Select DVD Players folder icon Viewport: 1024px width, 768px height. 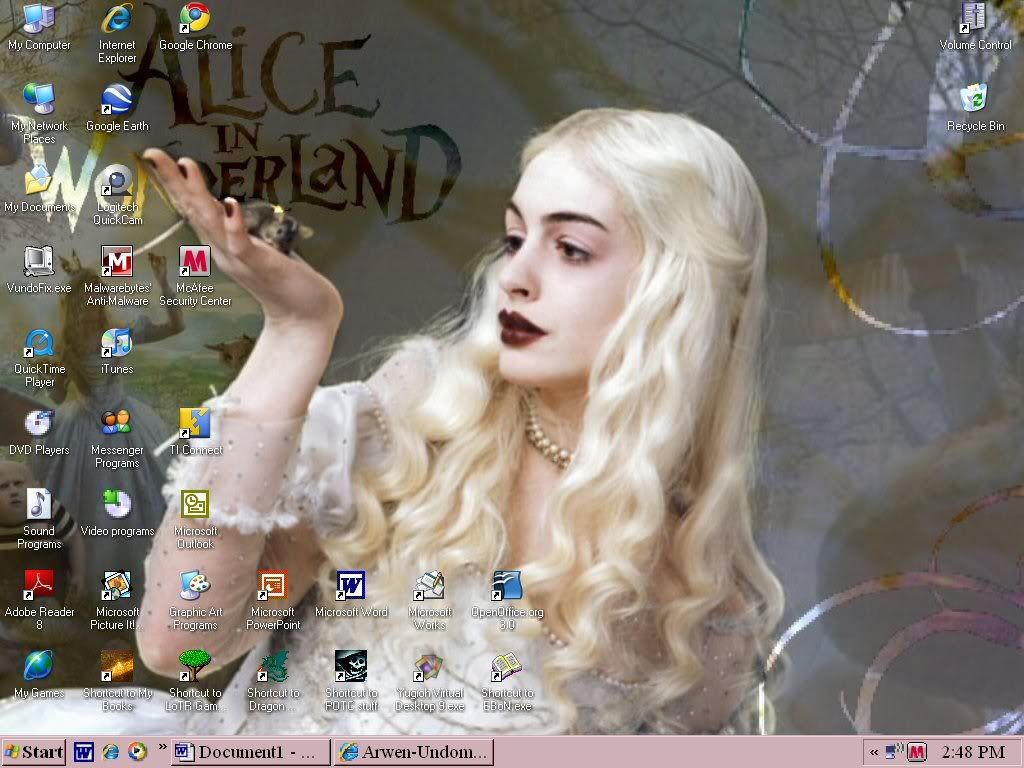click(x=39, y=433)
